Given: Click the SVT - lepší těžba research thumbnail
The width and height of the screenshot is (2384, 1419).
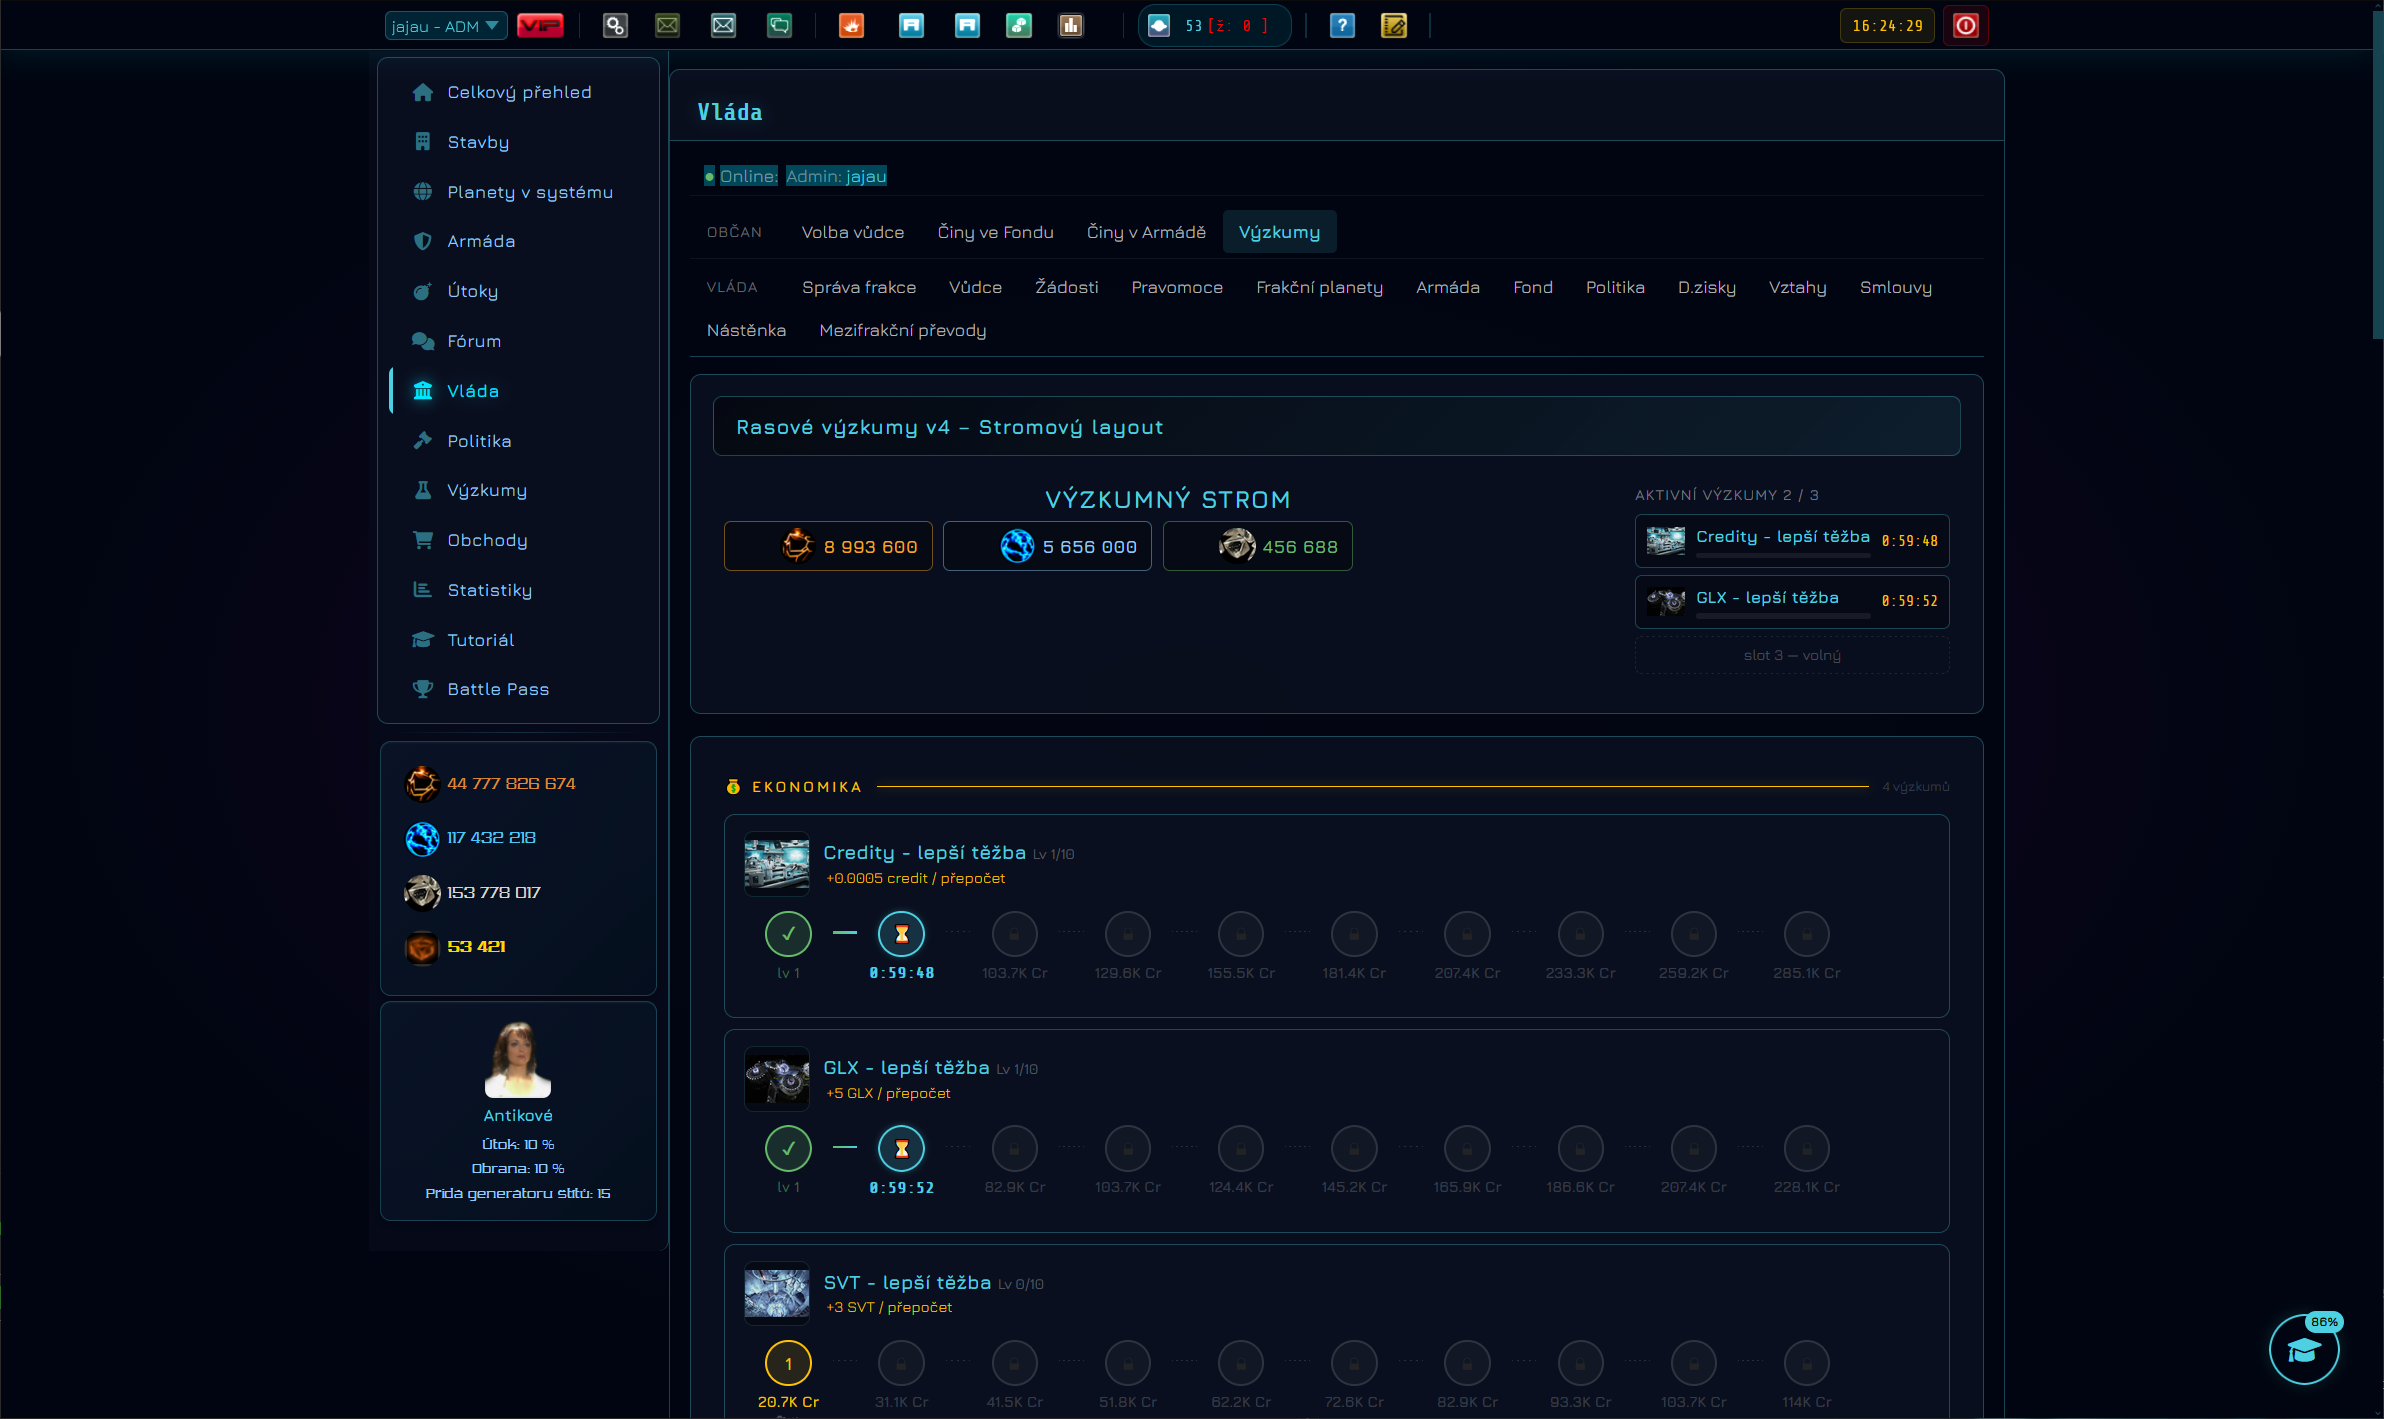Looking at the screenshot, I should tap(776, 1293).
